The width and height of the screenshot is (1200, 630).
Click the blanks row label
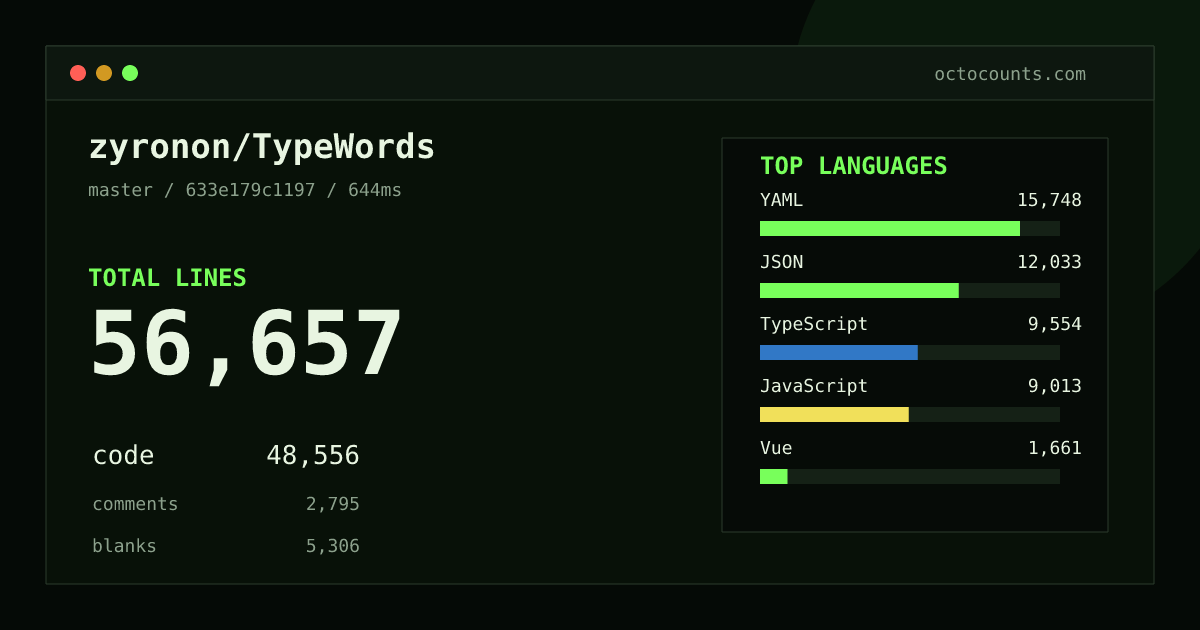124,546
